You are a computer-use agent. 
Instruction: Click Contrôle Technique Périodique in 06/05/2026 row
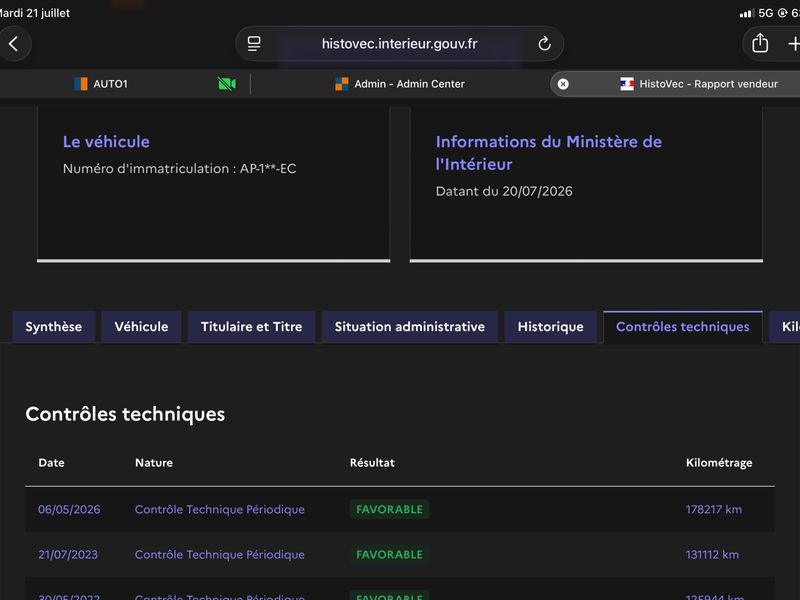click(219, 509)
